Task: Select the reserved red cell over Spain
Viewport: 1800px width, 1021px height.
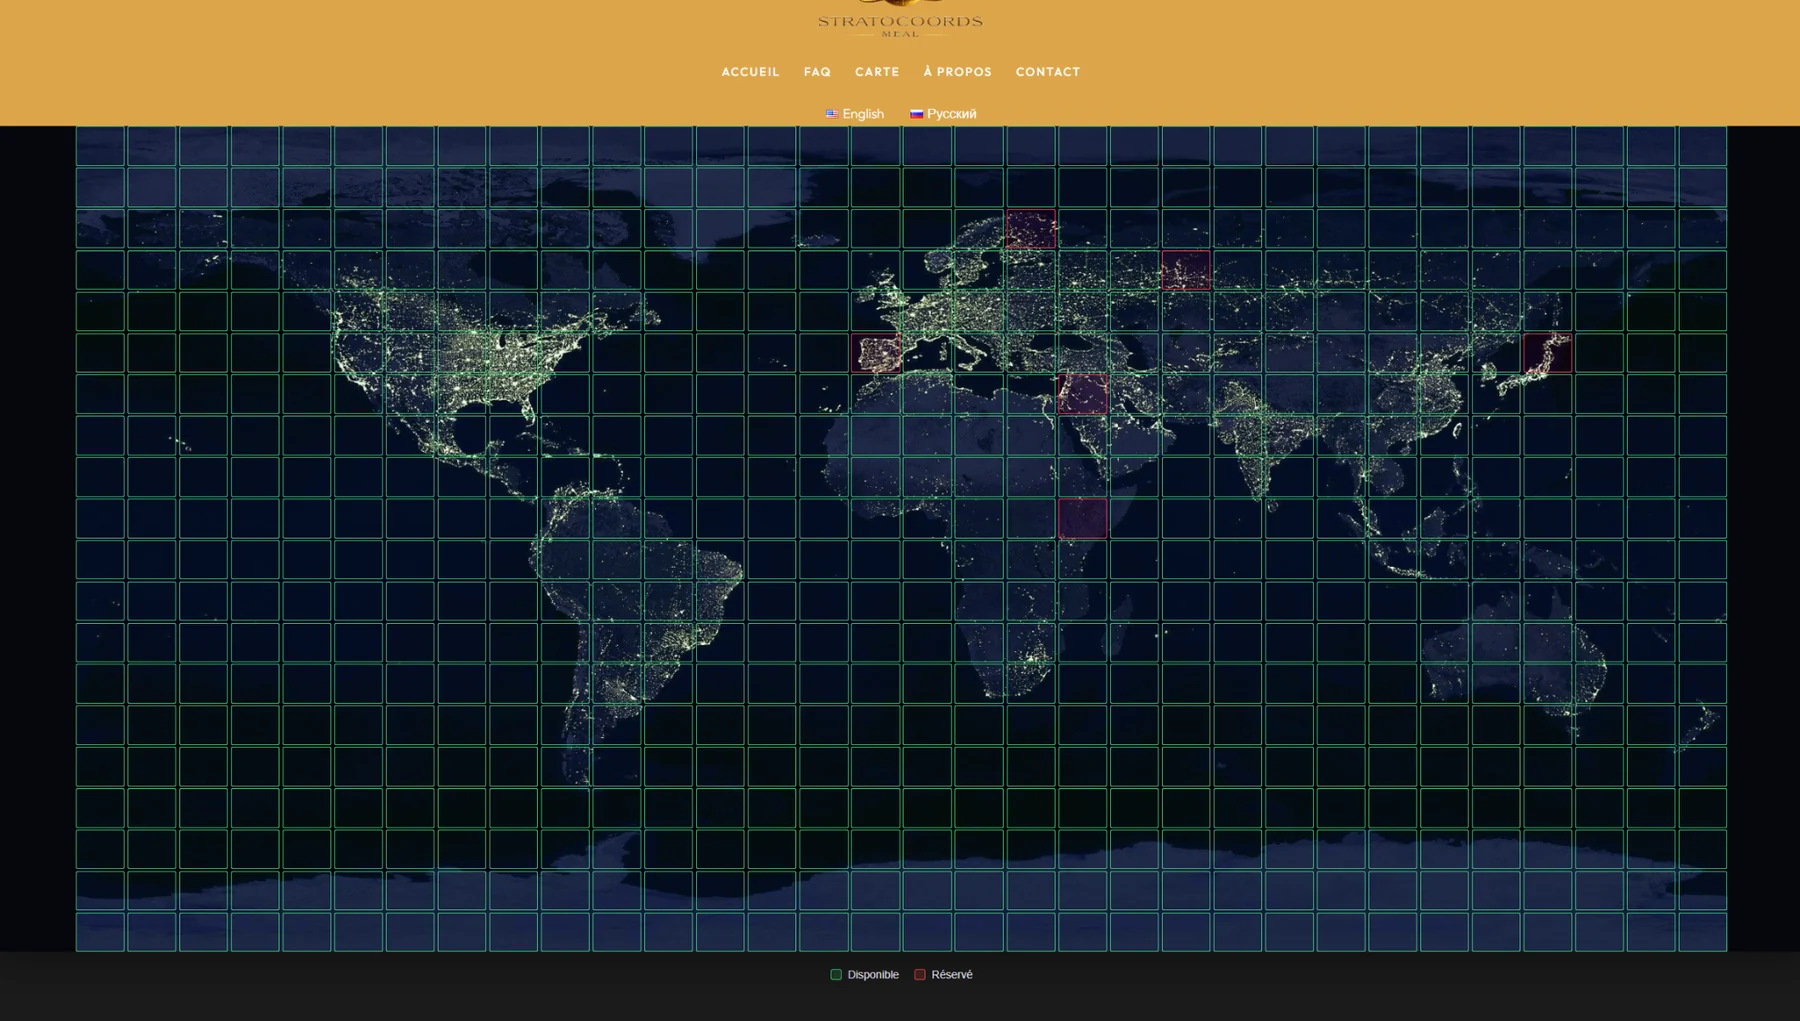Action: [x=876, y=353]
